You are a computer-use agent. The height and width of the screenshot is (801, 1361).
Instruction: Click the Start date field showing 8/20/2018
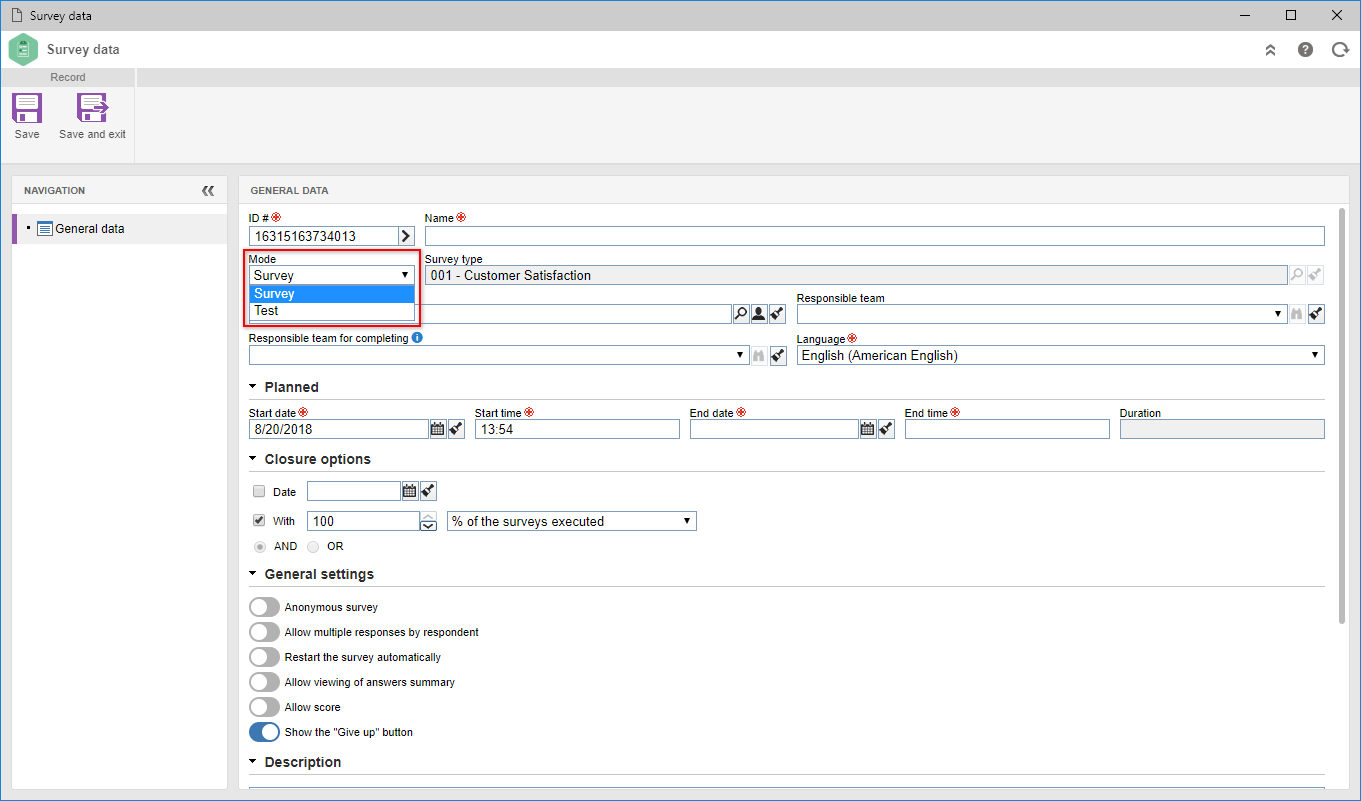coord(339,429)
